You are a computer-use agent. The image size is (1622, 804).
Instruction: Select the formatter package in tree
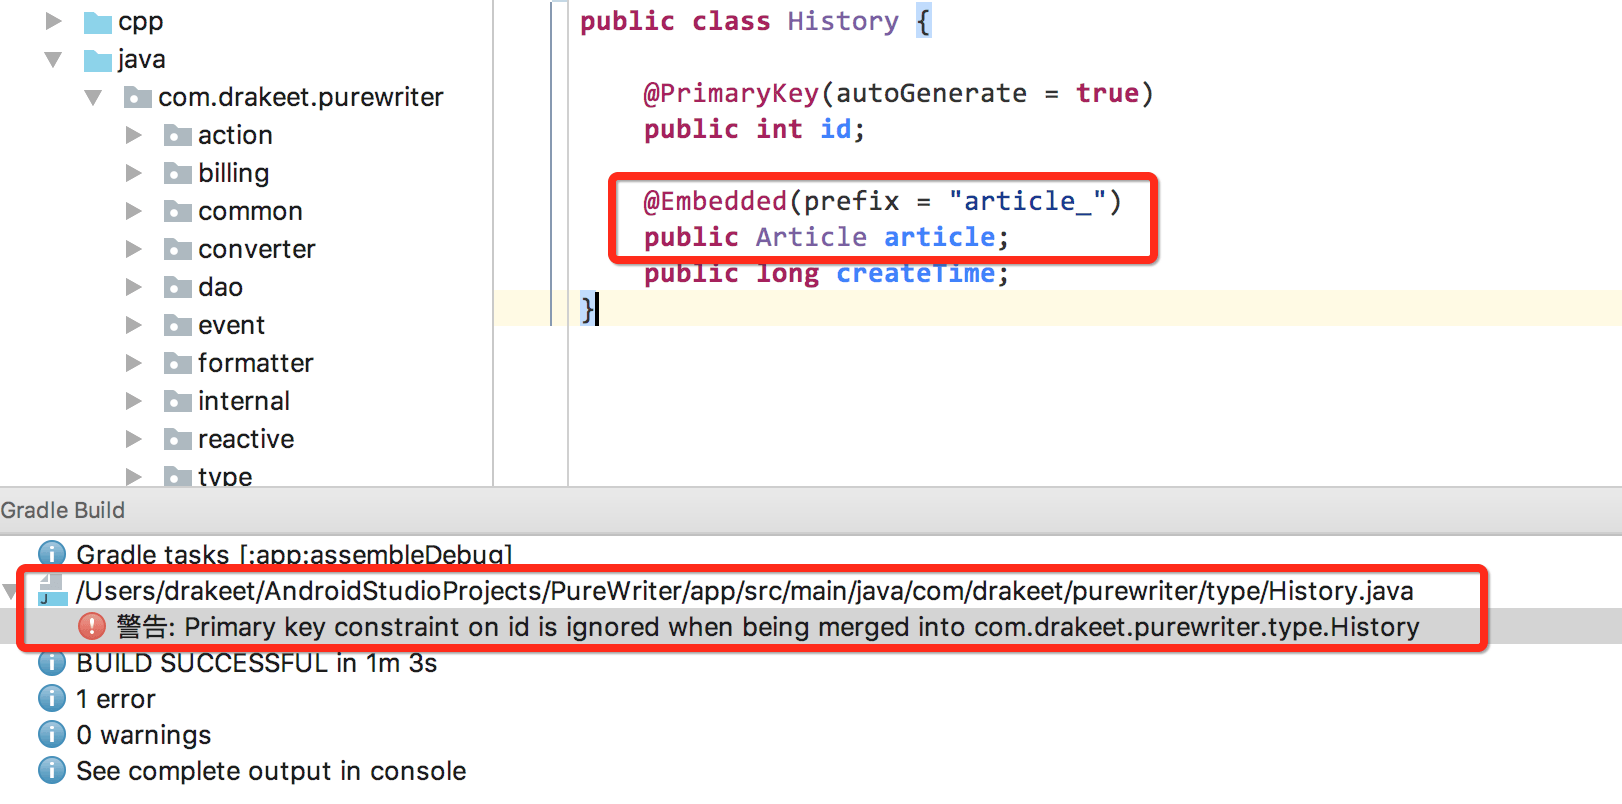[255, 363]
